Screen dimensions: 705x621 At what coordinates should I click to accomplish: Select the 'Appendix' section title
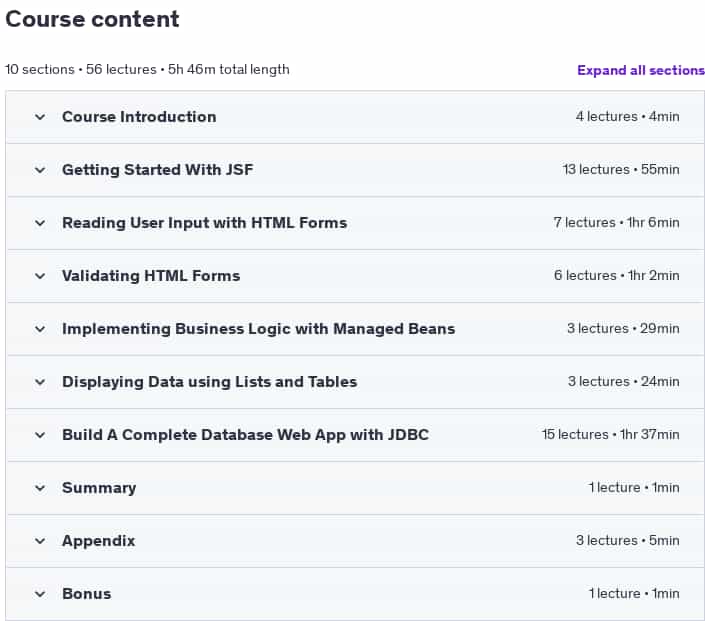(98, 541)
